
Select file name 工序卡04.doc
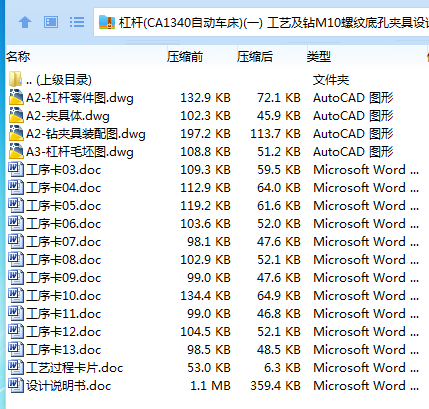point(63,188)
